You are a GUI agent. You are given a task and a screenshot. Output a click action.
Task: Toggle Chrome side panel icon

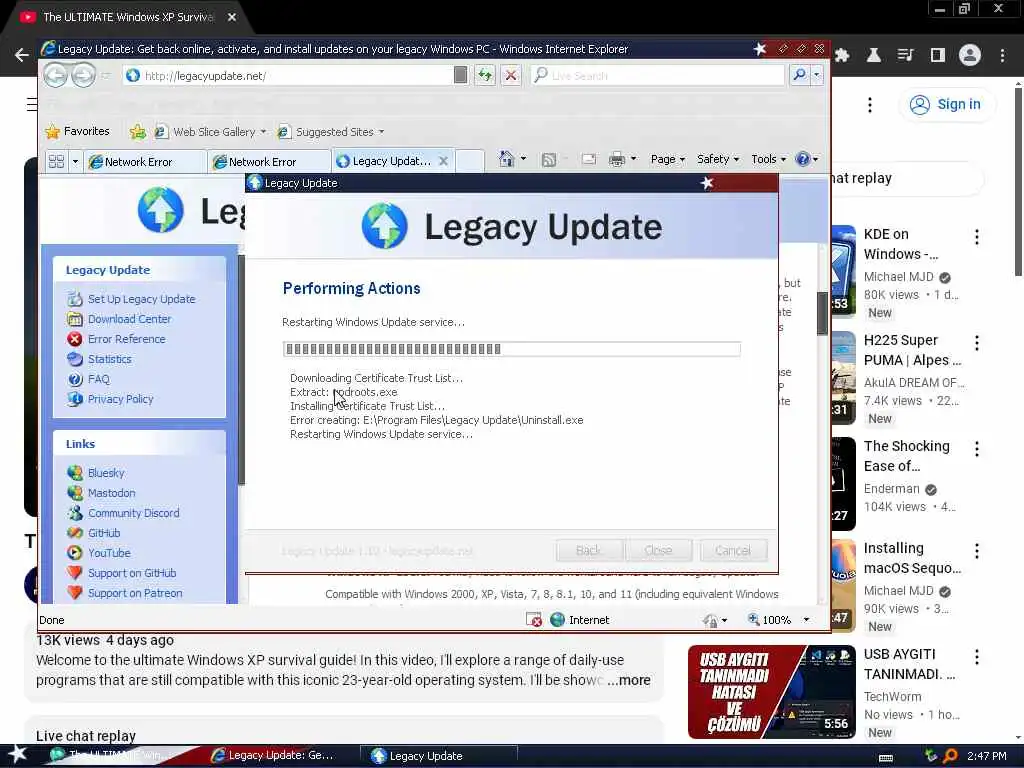click(938, 55)
